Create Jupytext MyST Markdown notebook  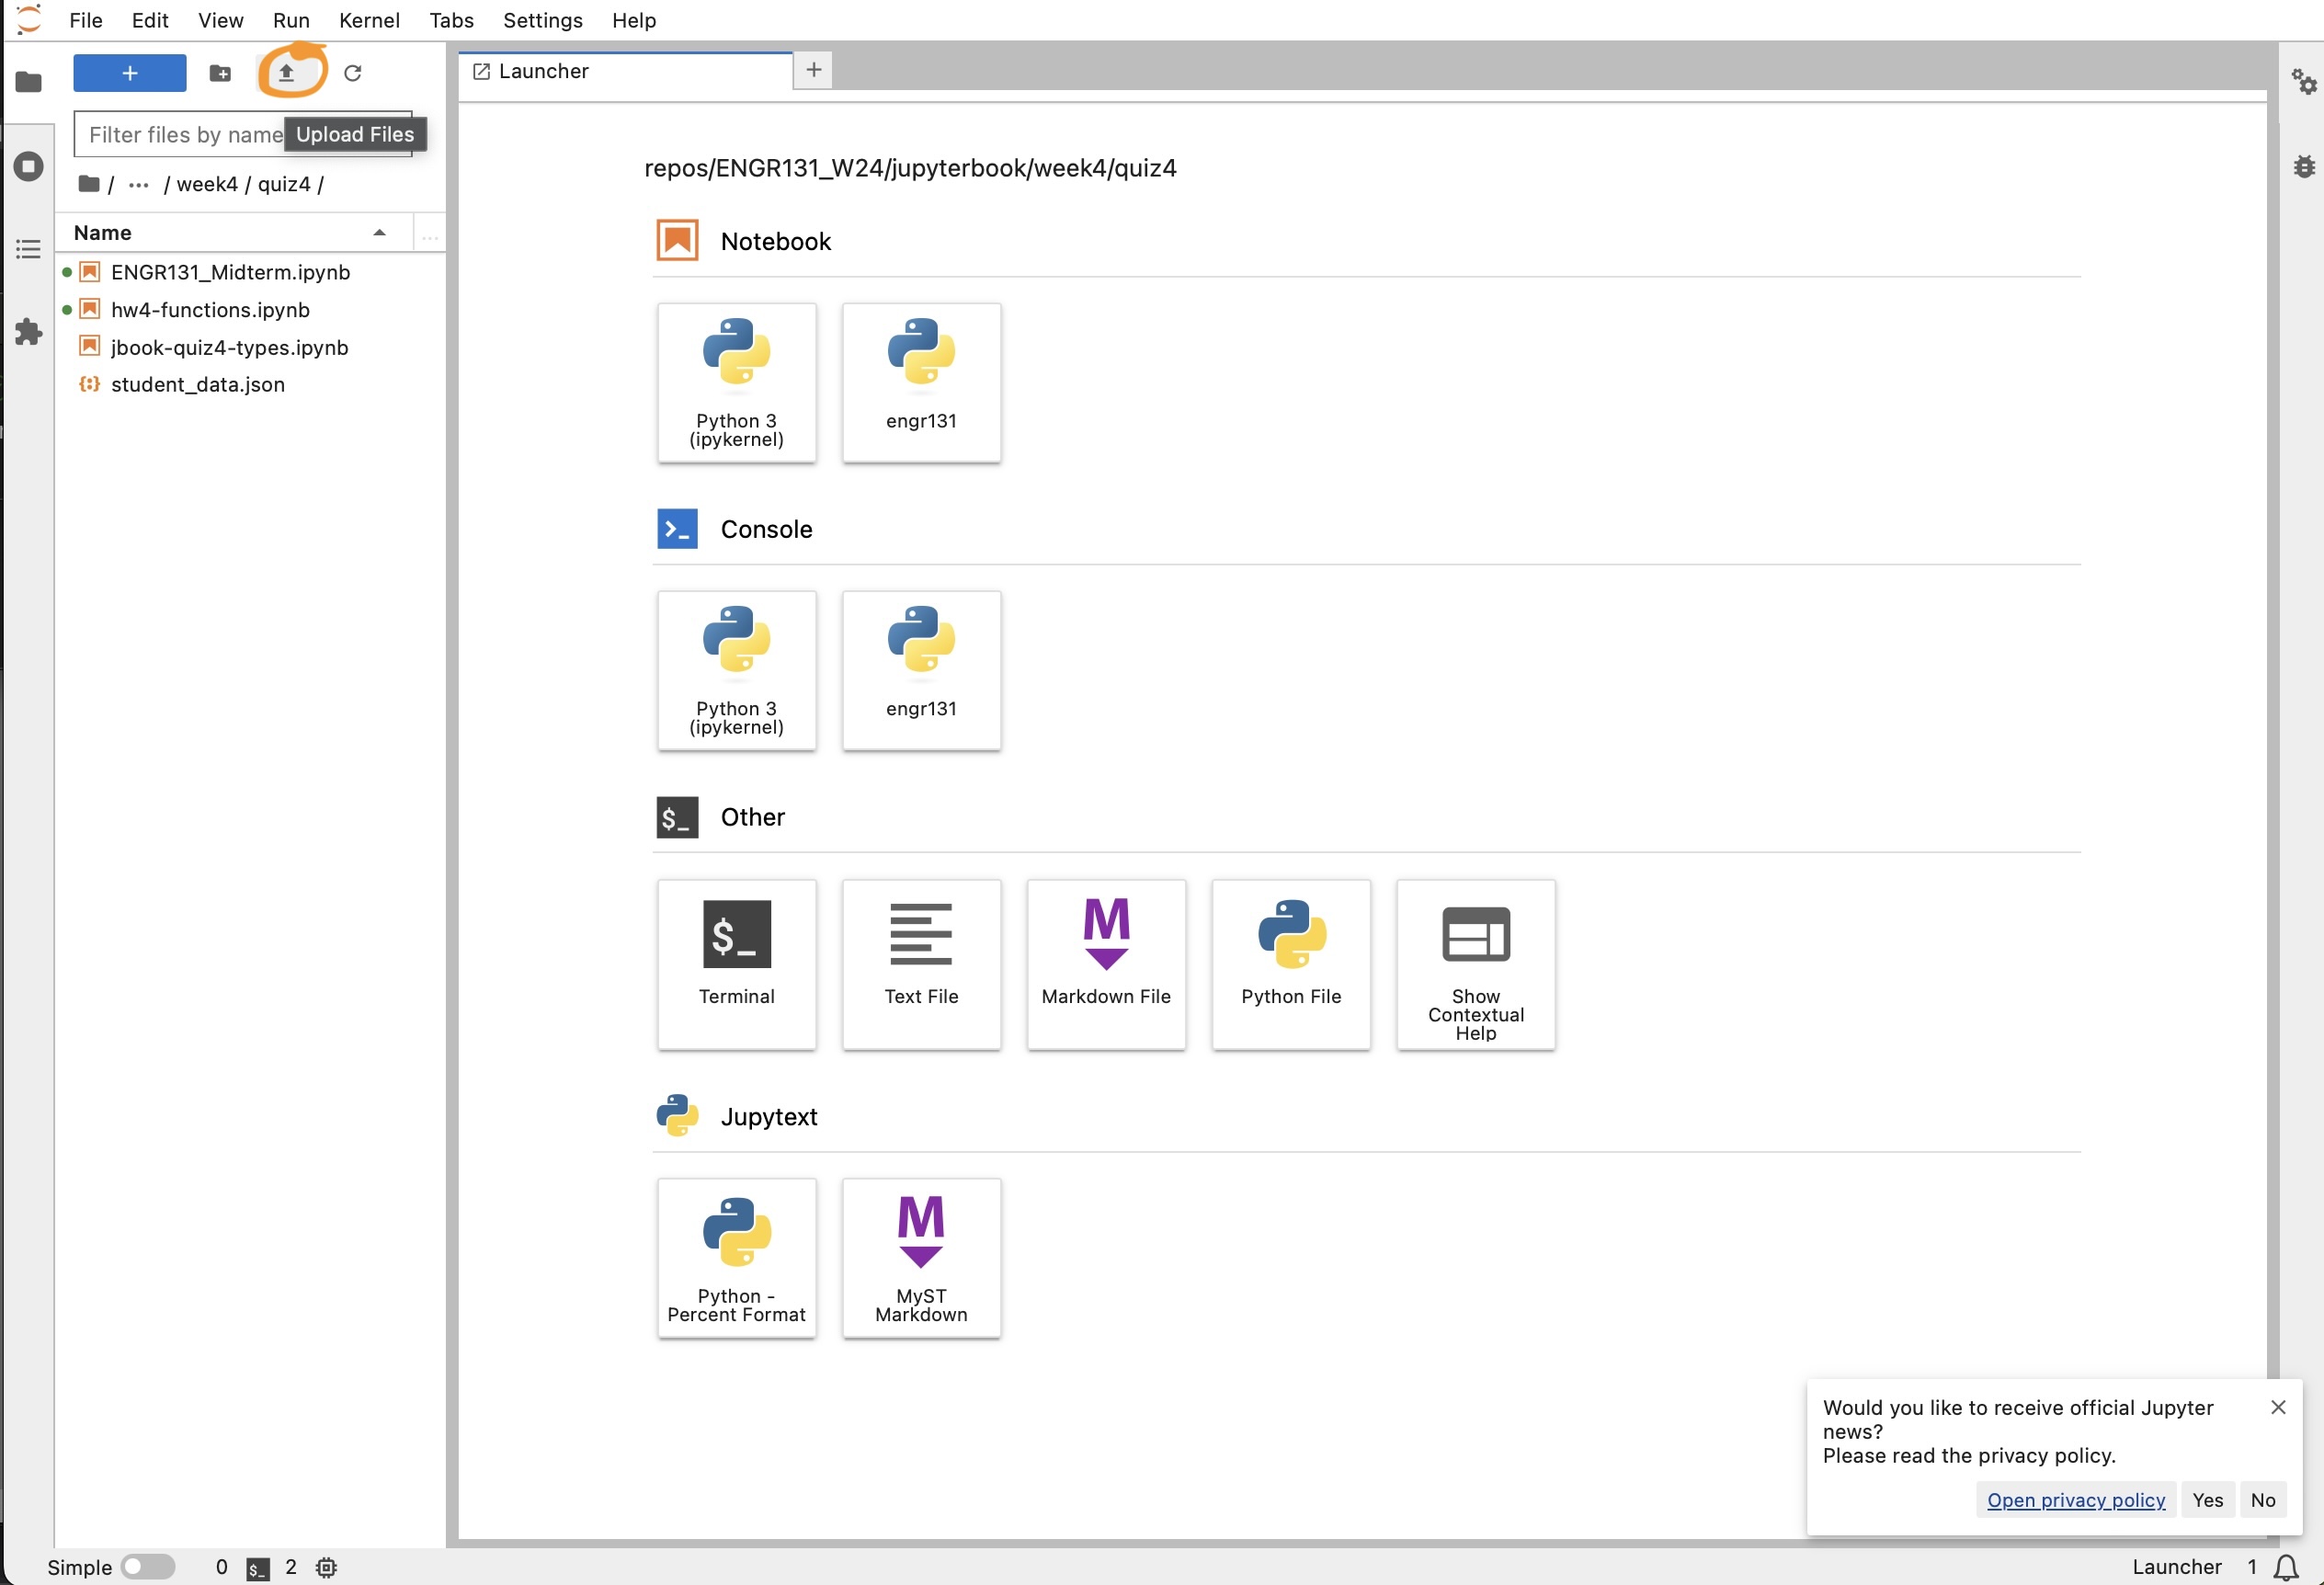pyautogui.click(x=921, y=1258)
